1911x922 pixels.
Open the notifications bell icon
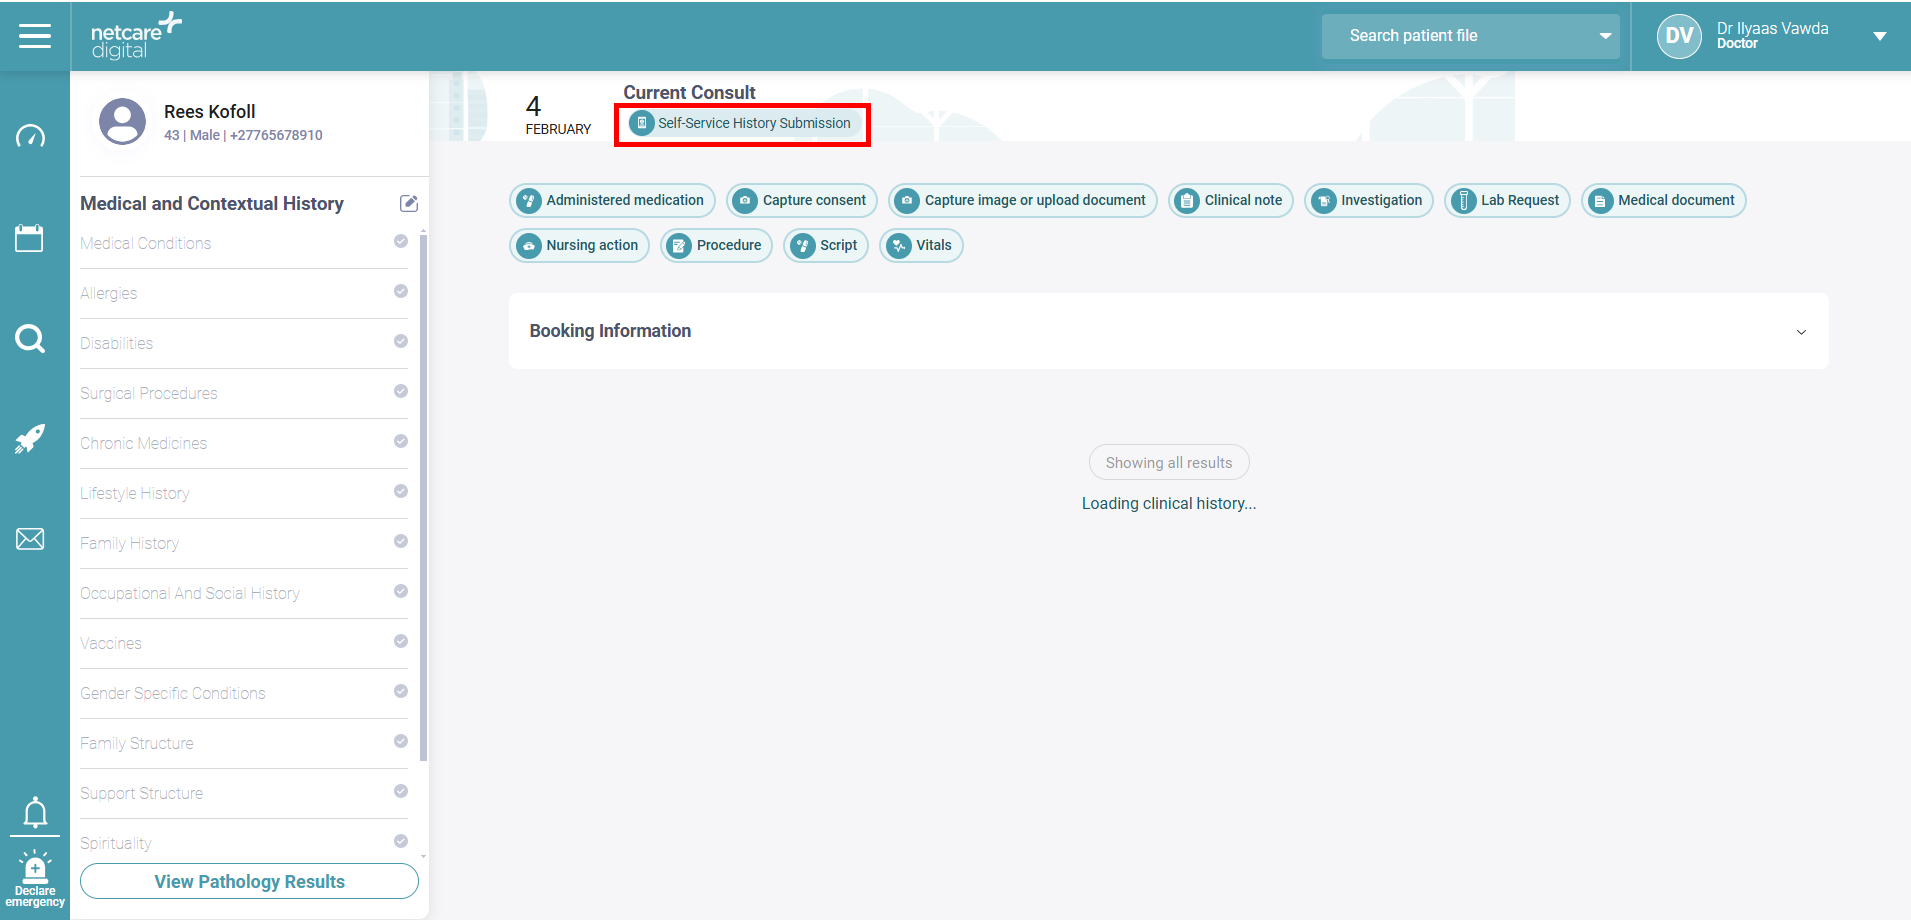coord(35,812)
